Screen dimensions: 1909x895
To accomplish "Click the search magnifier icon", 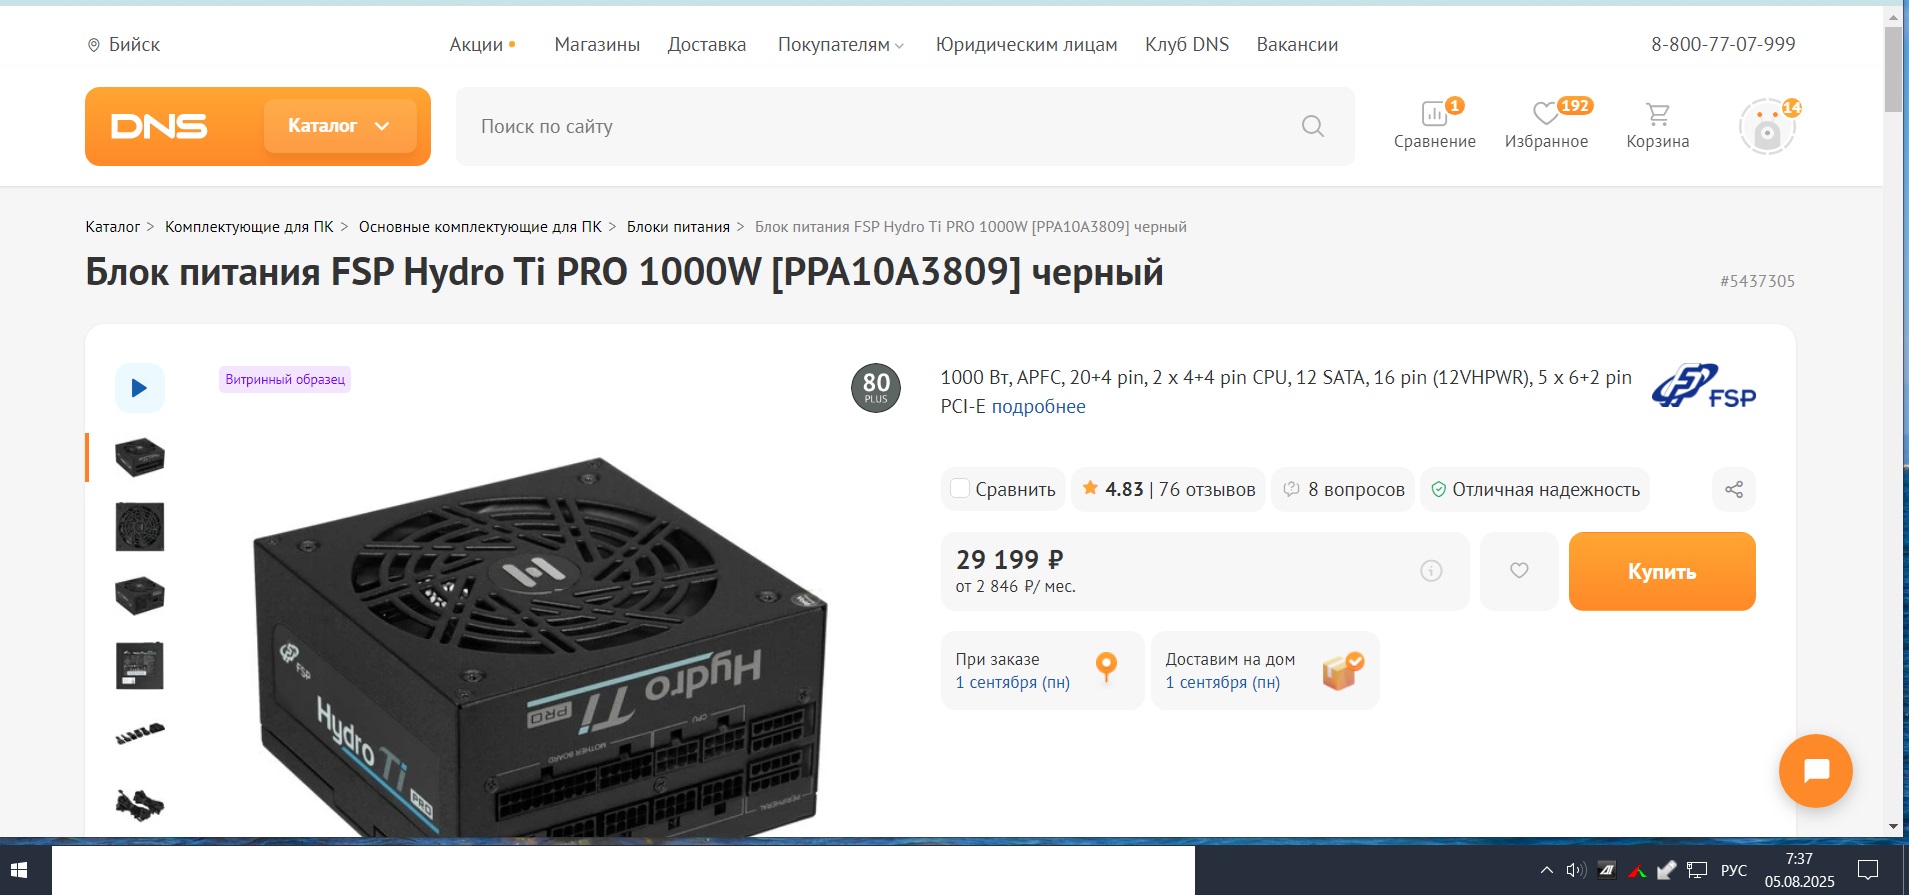I will coord(1313,126).
